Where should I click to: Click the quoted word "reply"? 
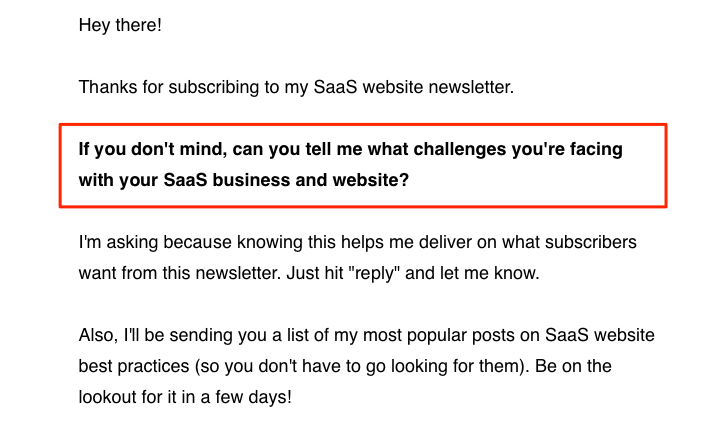(374, 274)
